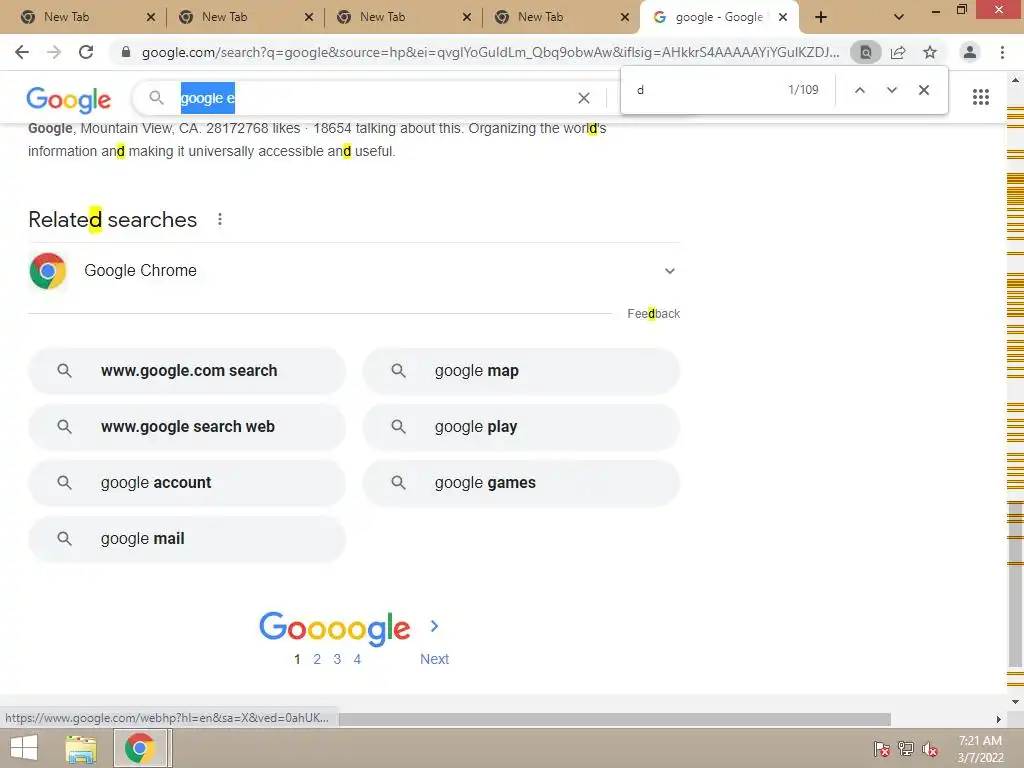This screenshot has height=768, width=1024.
Task: Open the Chrome profile avatar
Action: [x=970, y=52]
